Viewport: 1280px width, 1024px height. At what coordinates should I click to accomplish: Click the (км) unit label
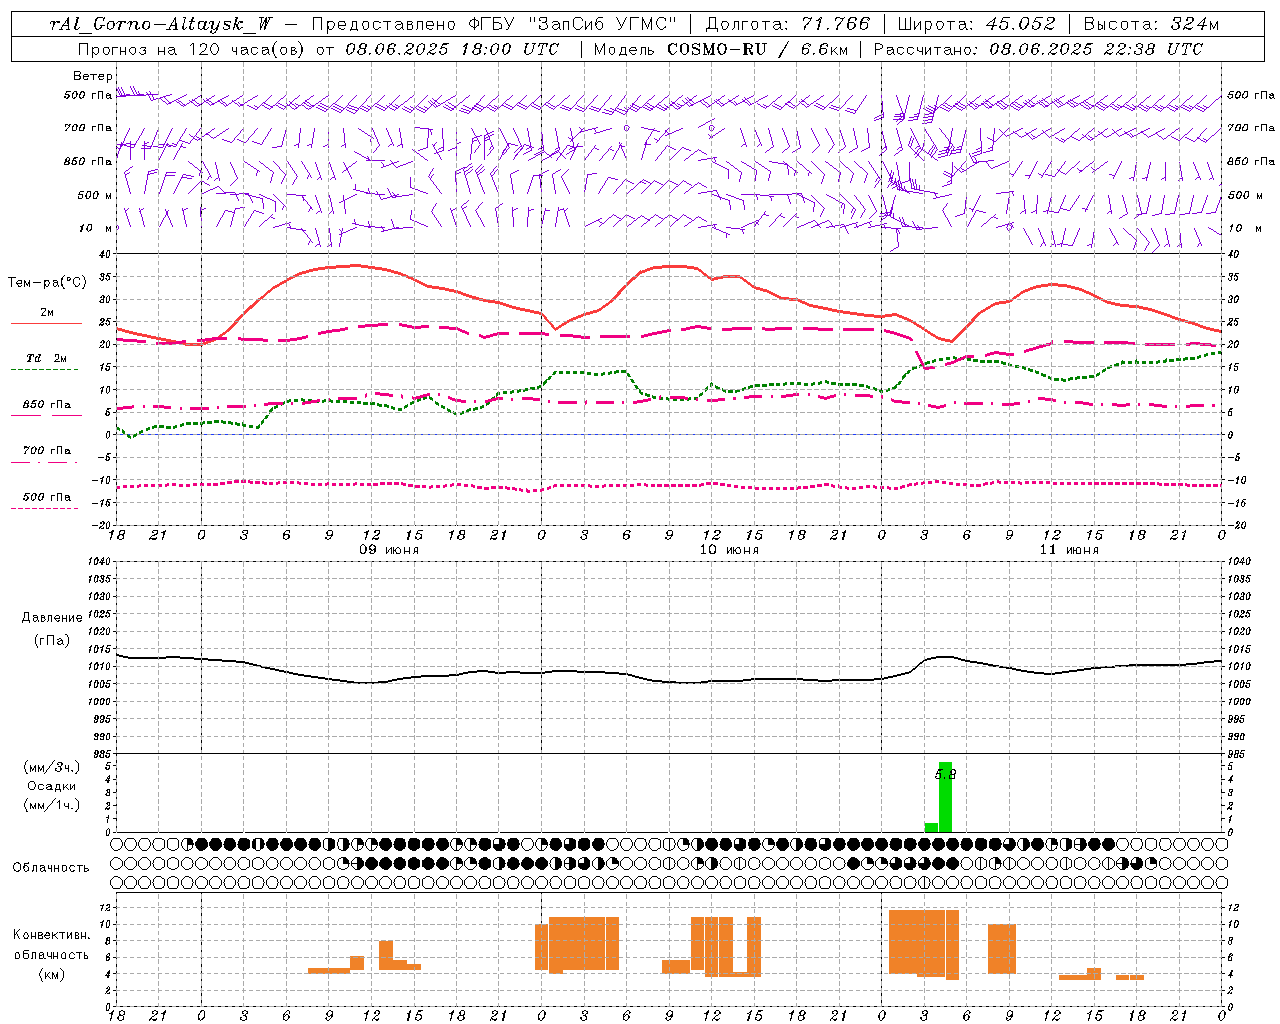pyautogui.click(x=52, y=974)
